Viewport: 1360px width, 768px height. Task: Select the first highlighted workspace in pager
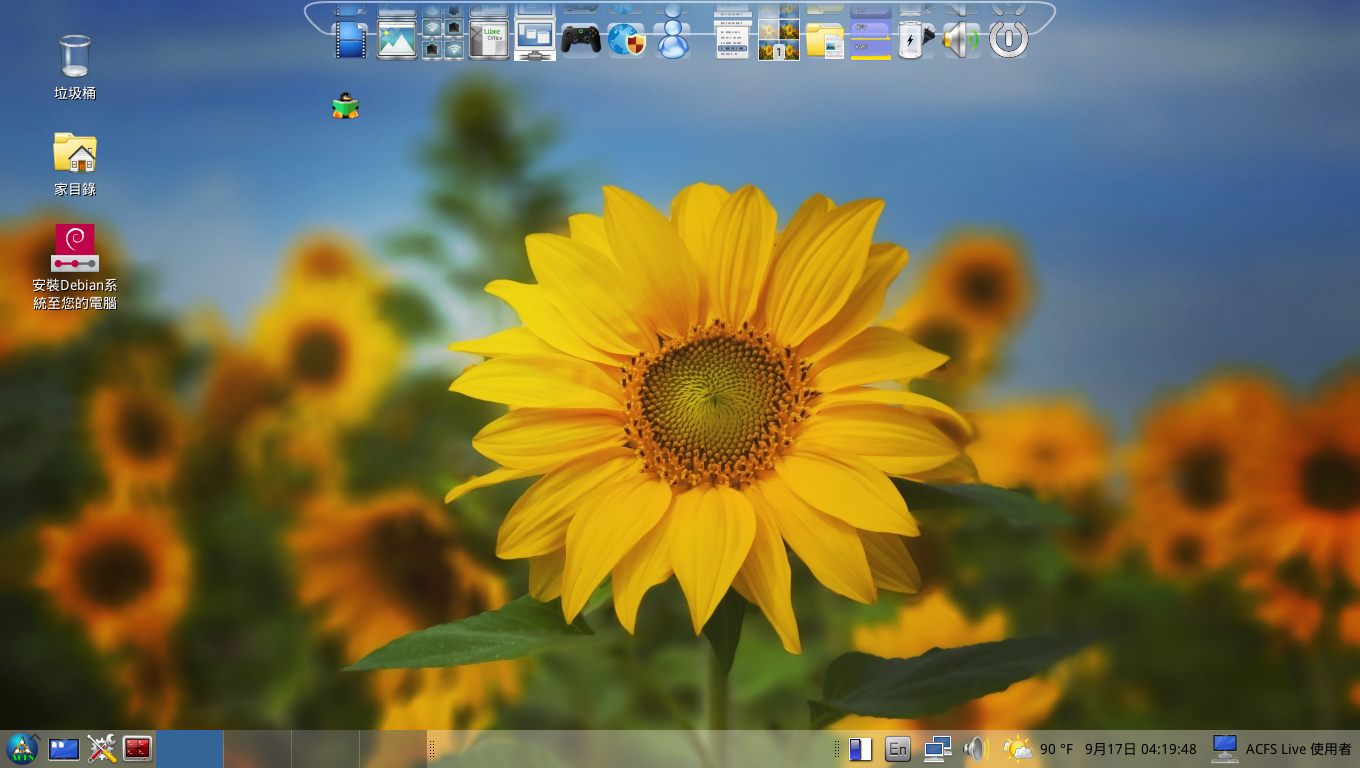point(190,748)
